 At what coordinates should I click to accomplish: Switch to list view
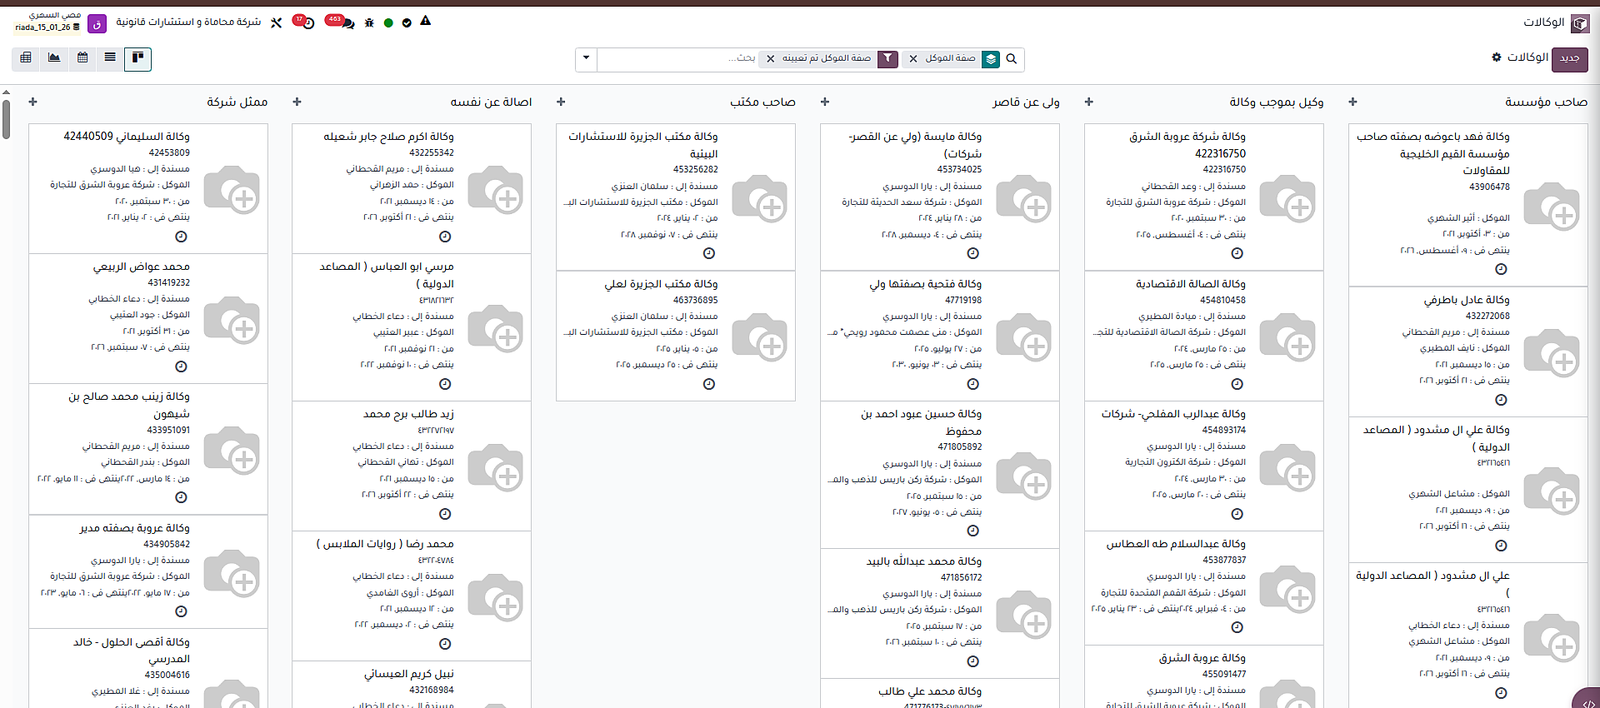tap(110, 58)
